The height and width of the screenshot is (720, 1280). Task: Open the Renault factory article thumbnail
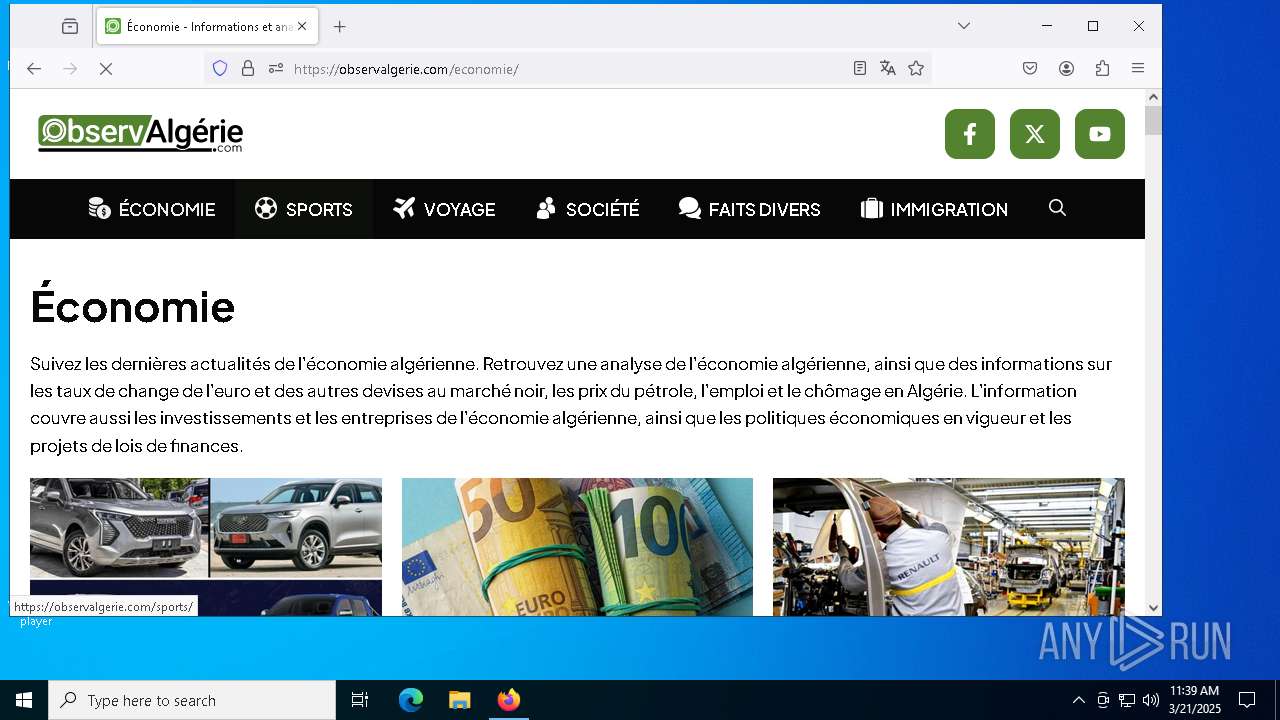point(949,547)
